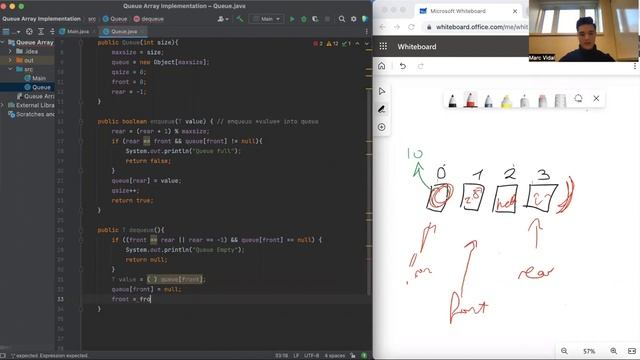The height and width of the screenshot is (360, 640).
Task: Select the blue pen
Action: pos(488,100)
